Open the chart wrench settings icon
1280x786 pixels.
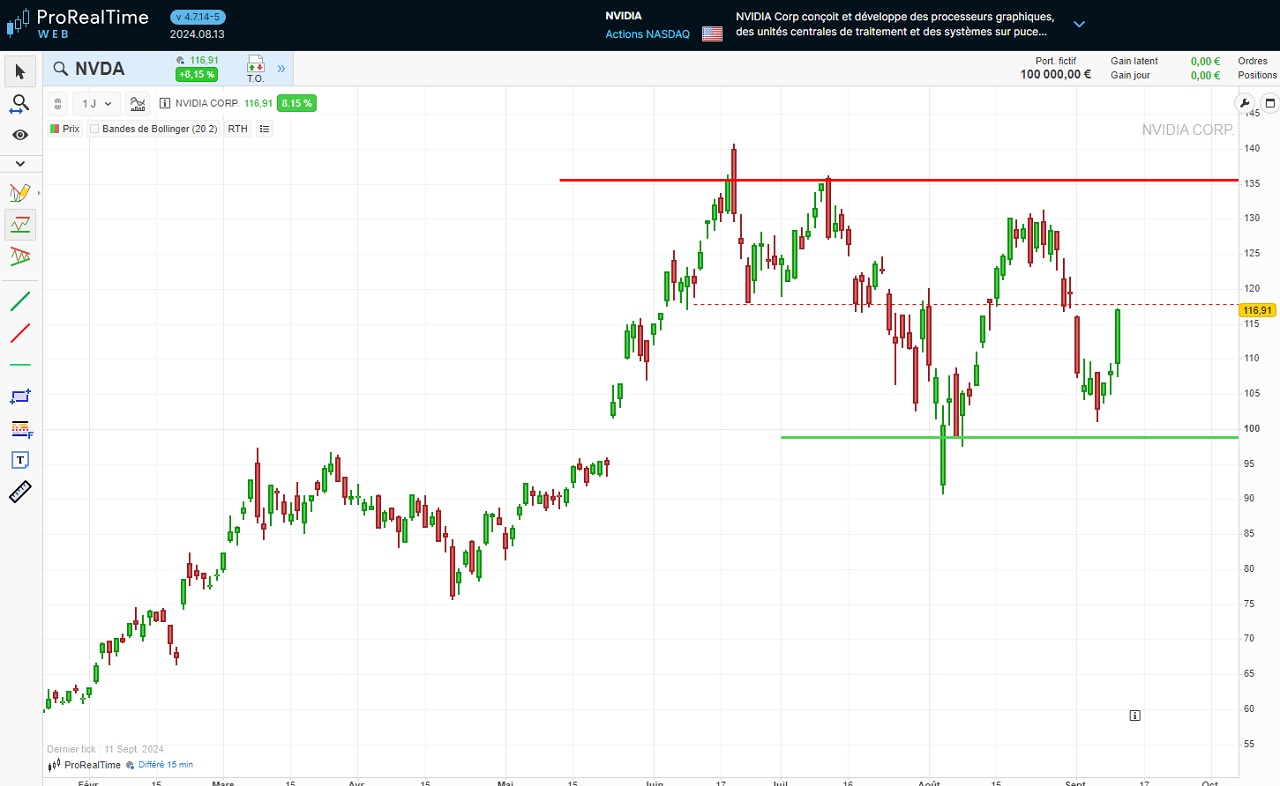click(1245, 102)
